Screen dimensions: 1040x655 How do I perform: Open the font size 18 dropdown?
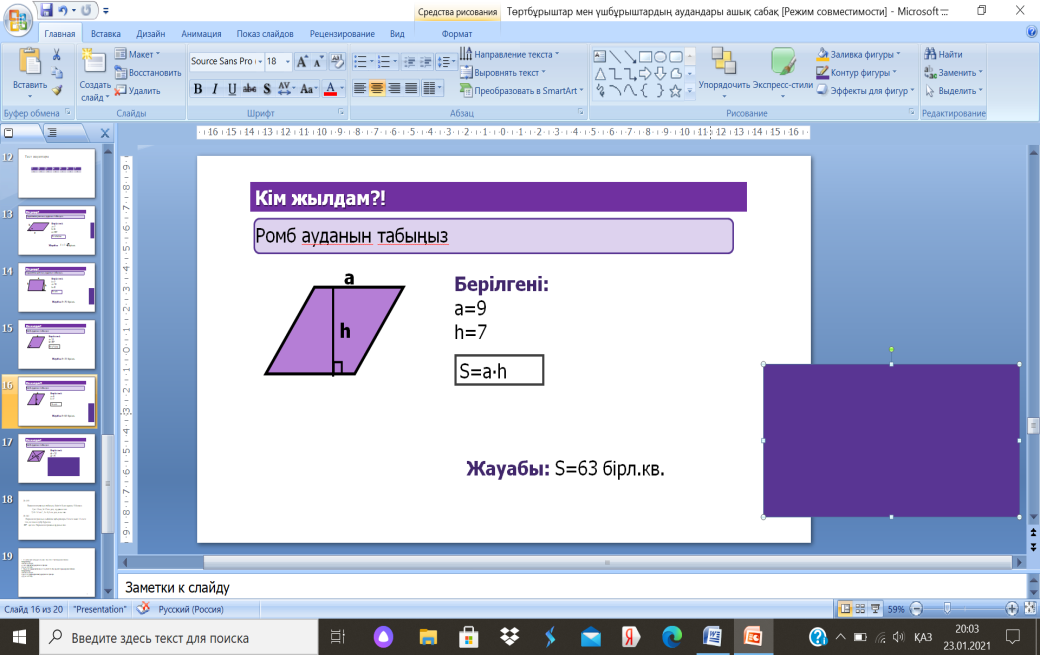point(287,61)
